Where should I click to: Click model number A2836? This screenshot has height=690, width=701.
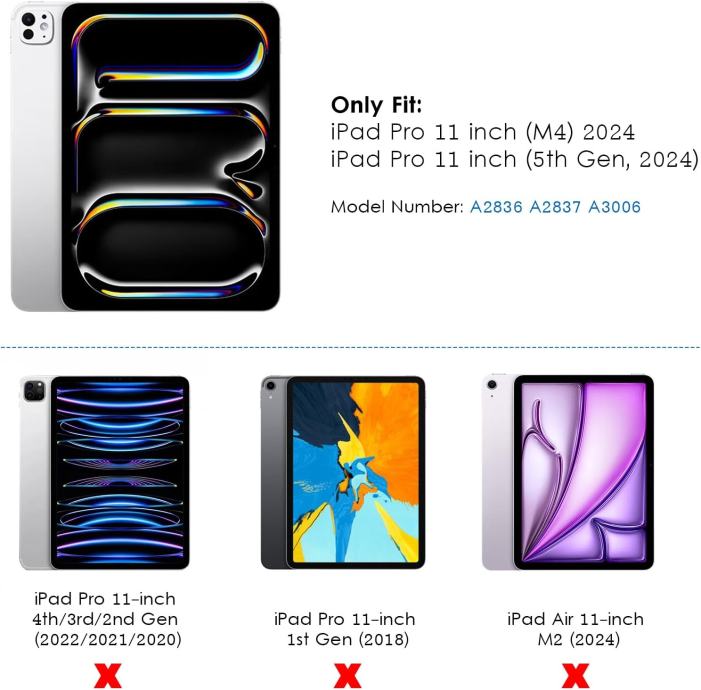pyautogui.click(x=496, y=207)
